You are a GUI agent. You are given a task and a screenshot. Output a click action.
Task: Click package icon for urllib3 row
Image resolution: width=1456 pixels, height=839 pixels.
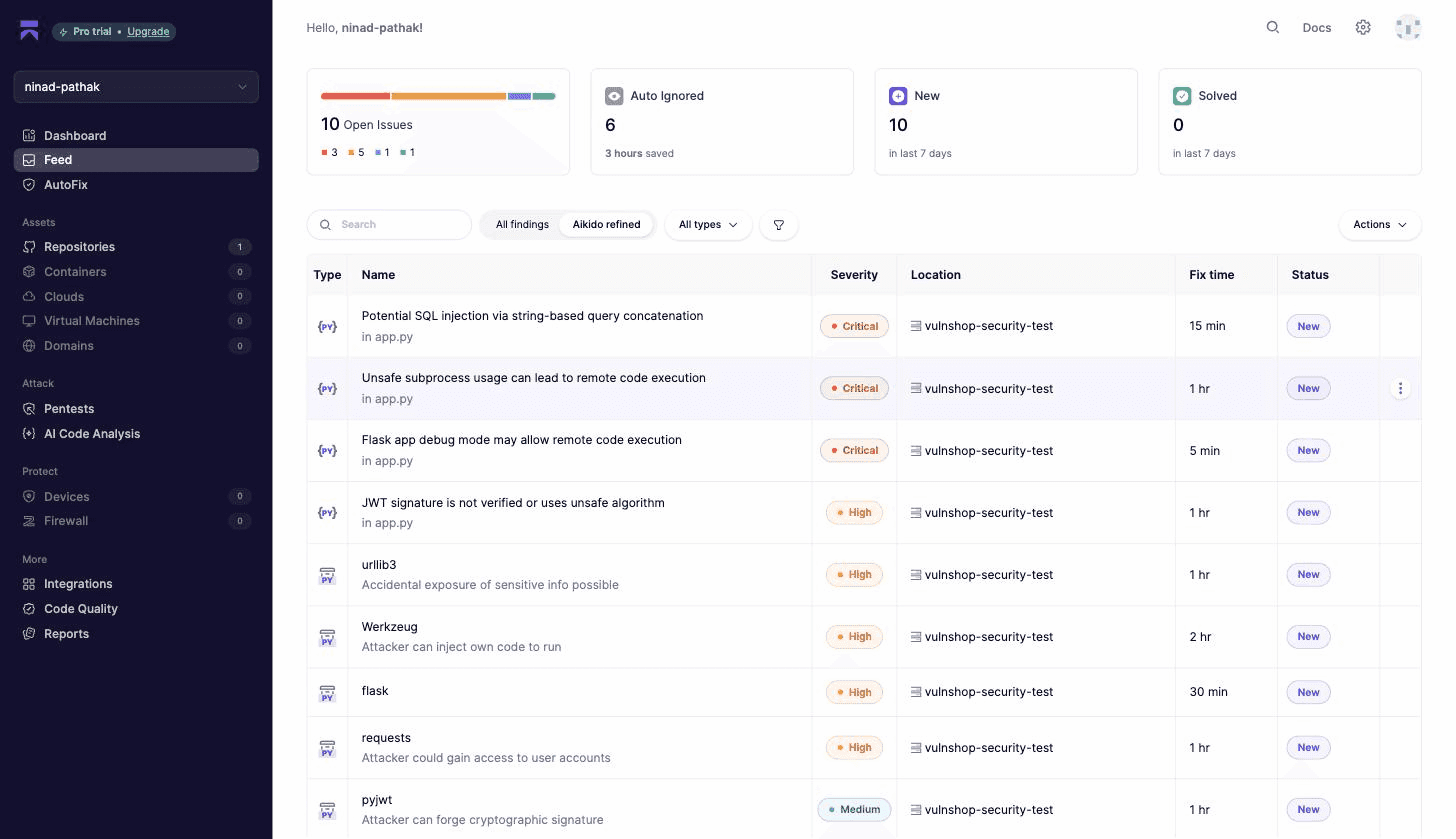click(x=327, y=575)
